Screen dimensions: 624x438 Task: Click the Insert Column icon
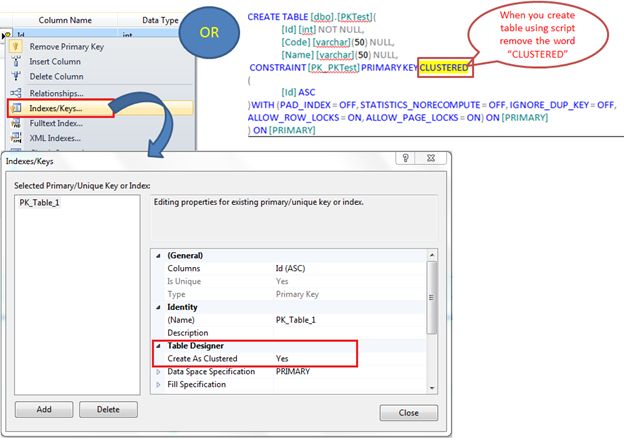coord(16,62)
